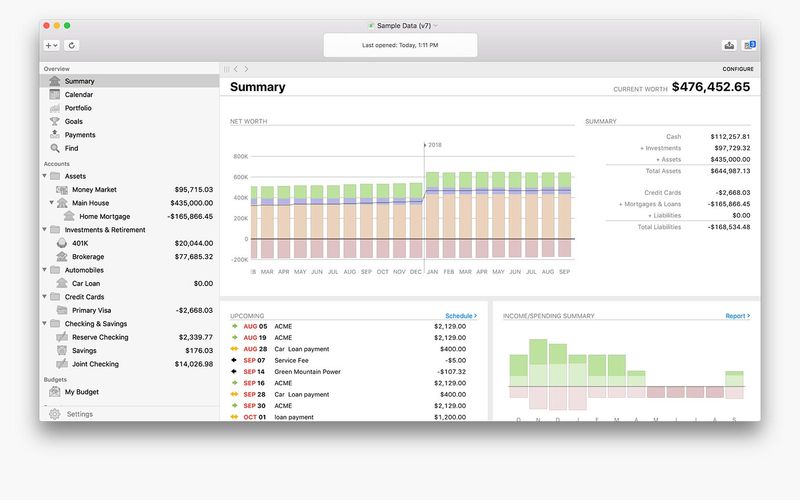The height and width of the screenshot is (500, 800).
Task: Click the 401K account icon
Action: coord(62,243)
